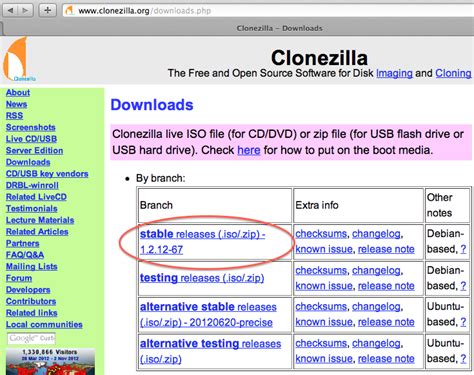The width and height of the screenshot is (474, 375).
Task: Open known issue link in alternative stable row
Action: pyautogui.click(x=324, y=322)
